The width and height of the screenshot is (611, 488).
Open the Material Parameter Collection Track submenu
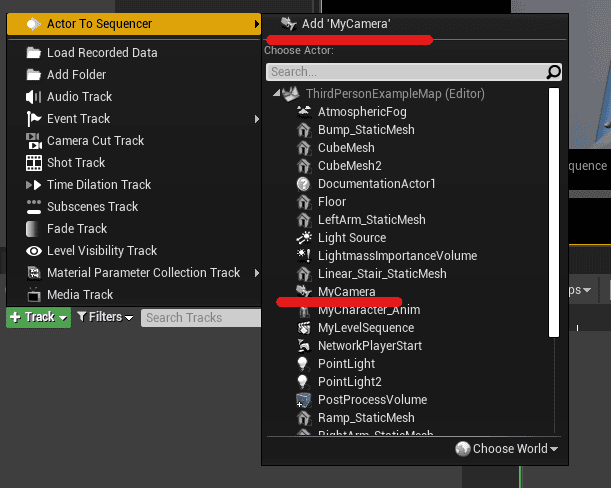[x=257, y=273]
